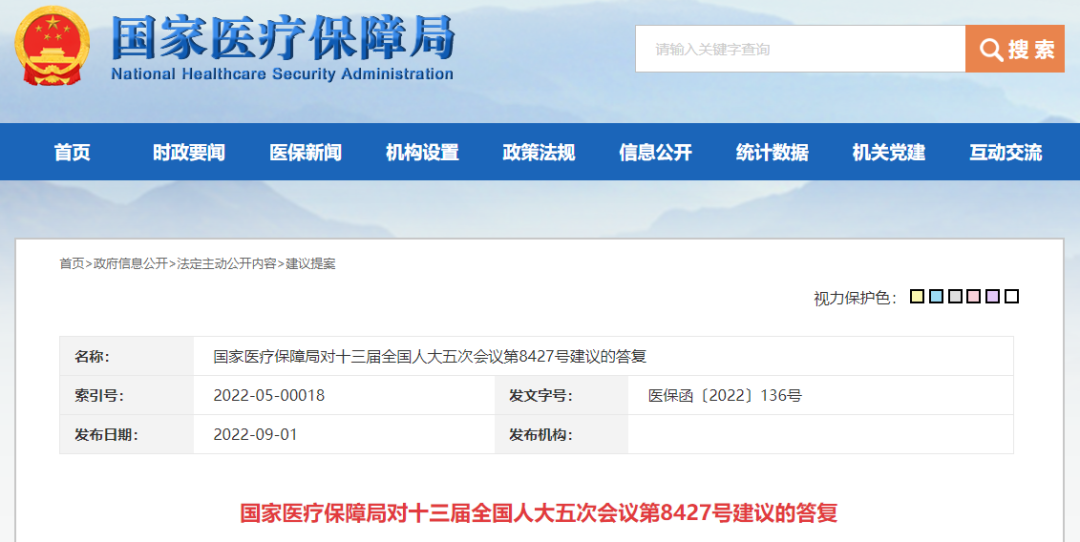Image resolution: width=1080 pixels, height=542 pixels.
Task: Select the gray eye-protection color
Action: [x=955, y=297]
